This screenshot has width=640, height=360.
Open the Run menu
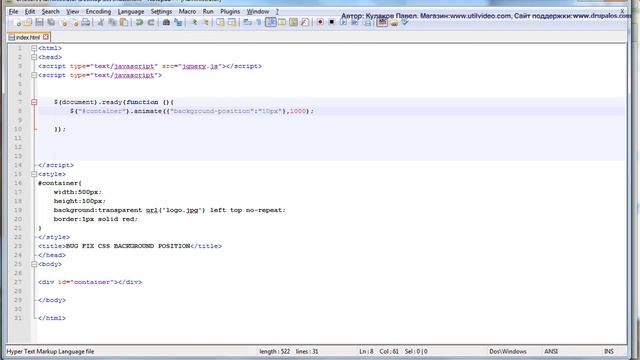pyautogui.click(x=208, y=11)
